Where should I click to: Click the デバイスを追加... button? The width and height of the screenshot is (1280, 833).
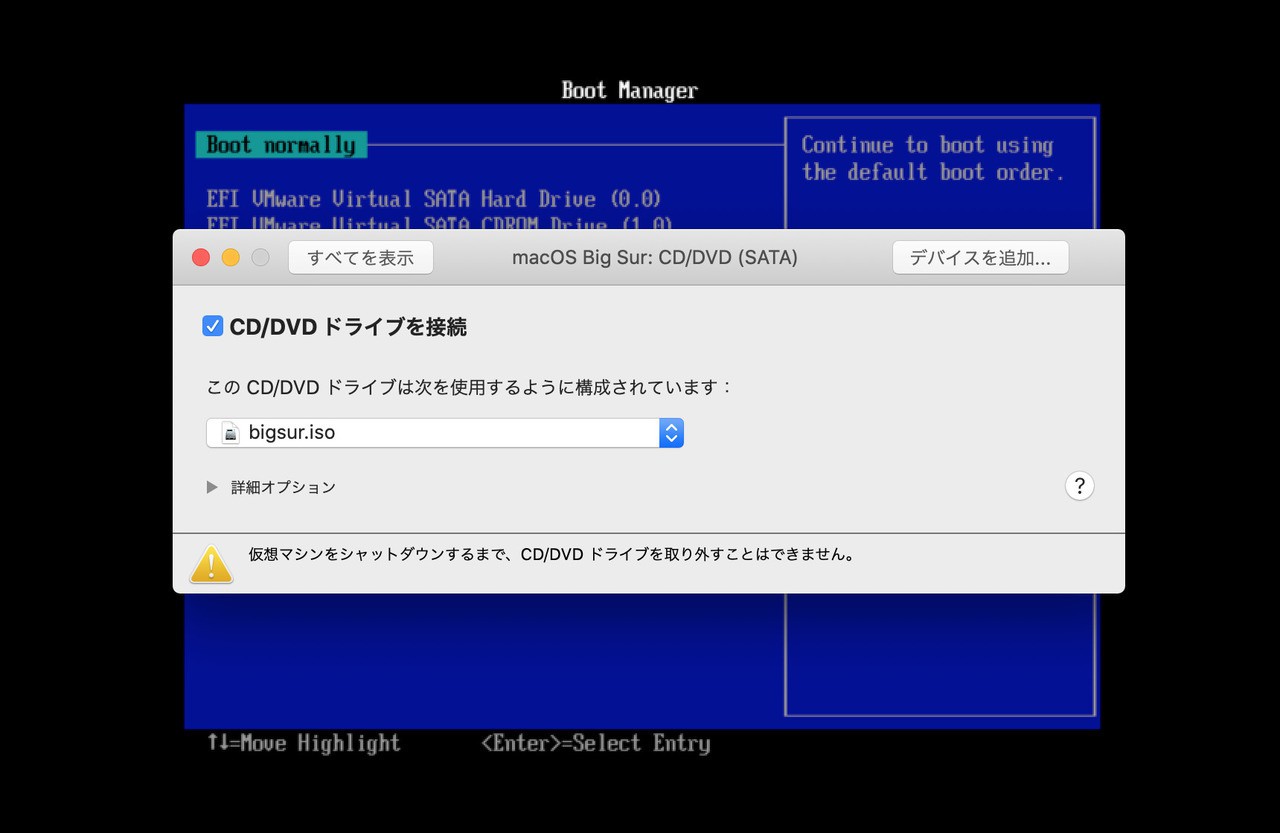980,257
